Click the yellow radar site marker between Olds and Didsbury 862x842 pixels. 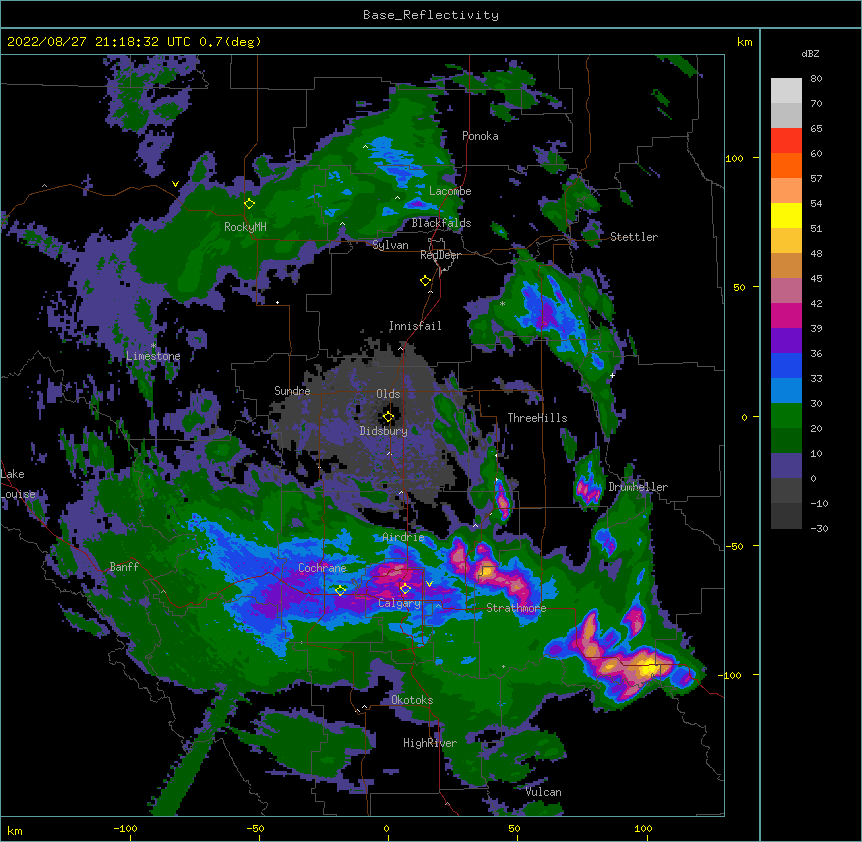(388, 417)
